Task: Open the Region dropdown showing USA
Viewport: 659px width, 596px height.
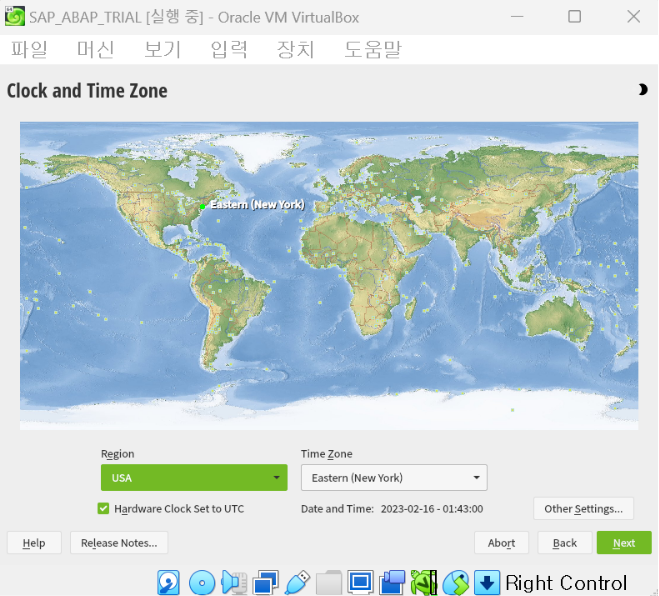Action: click(194, 477)
